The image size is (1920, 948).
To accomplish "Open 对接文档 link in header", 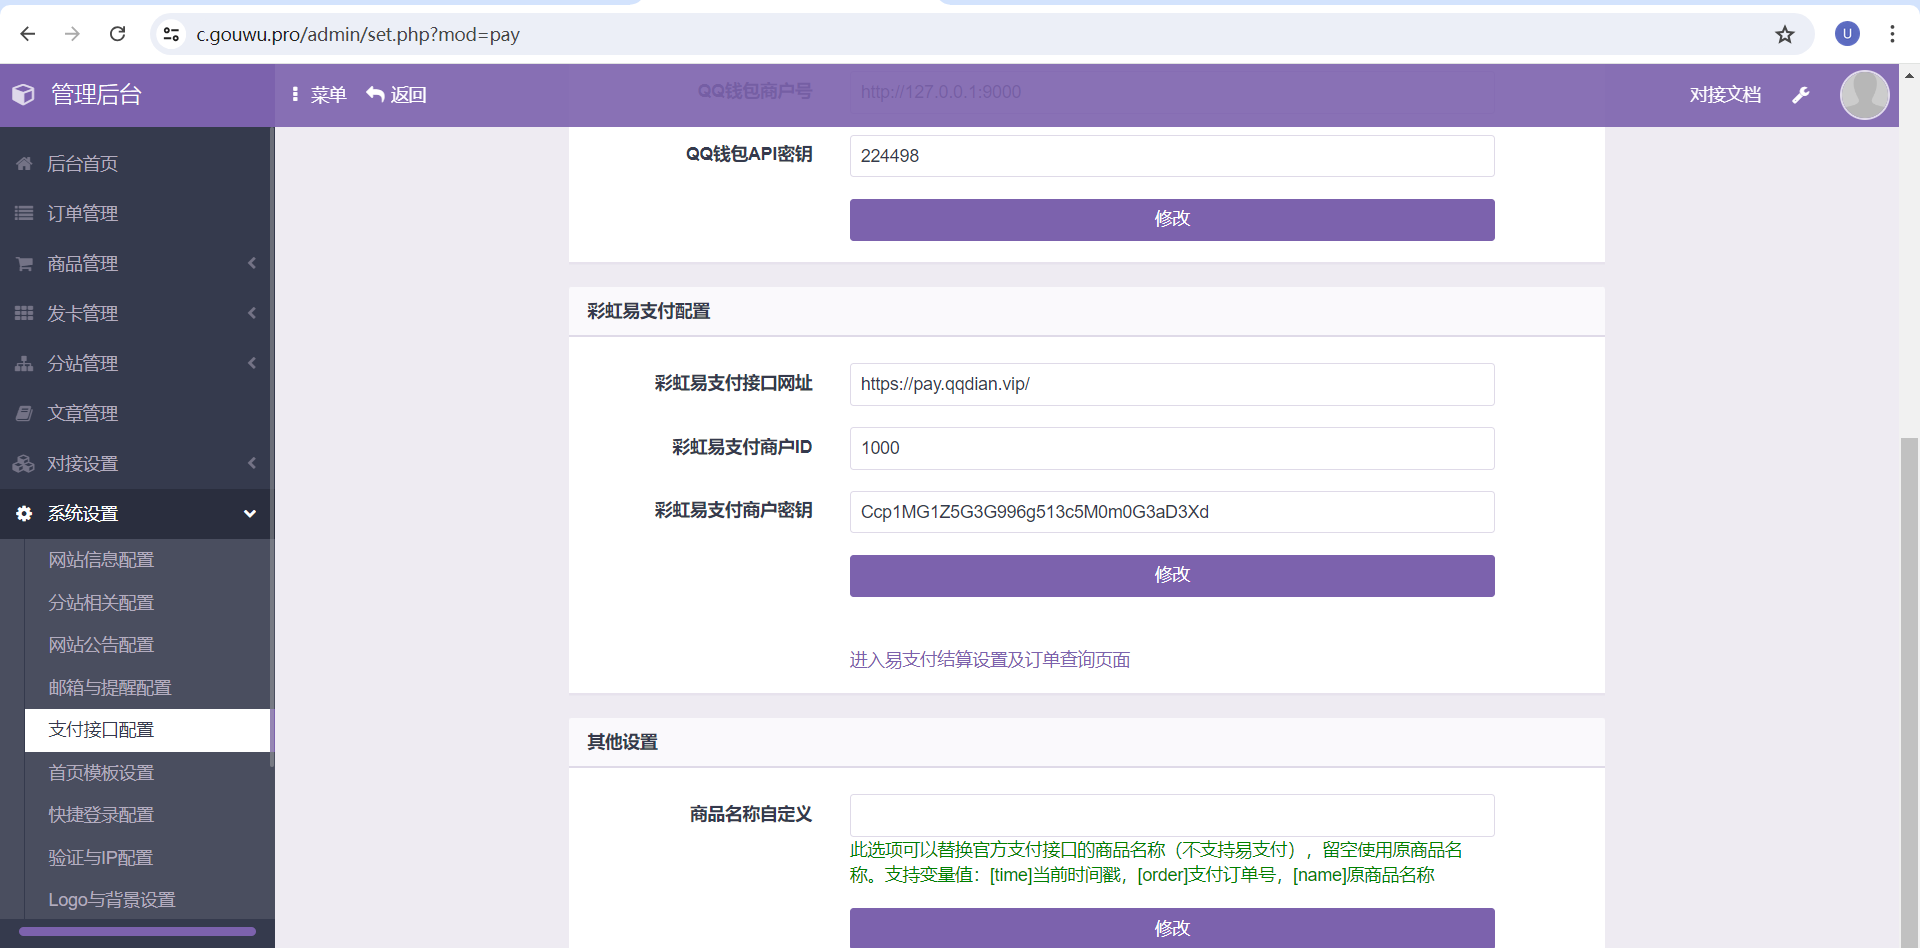I will click(1725, 95).
